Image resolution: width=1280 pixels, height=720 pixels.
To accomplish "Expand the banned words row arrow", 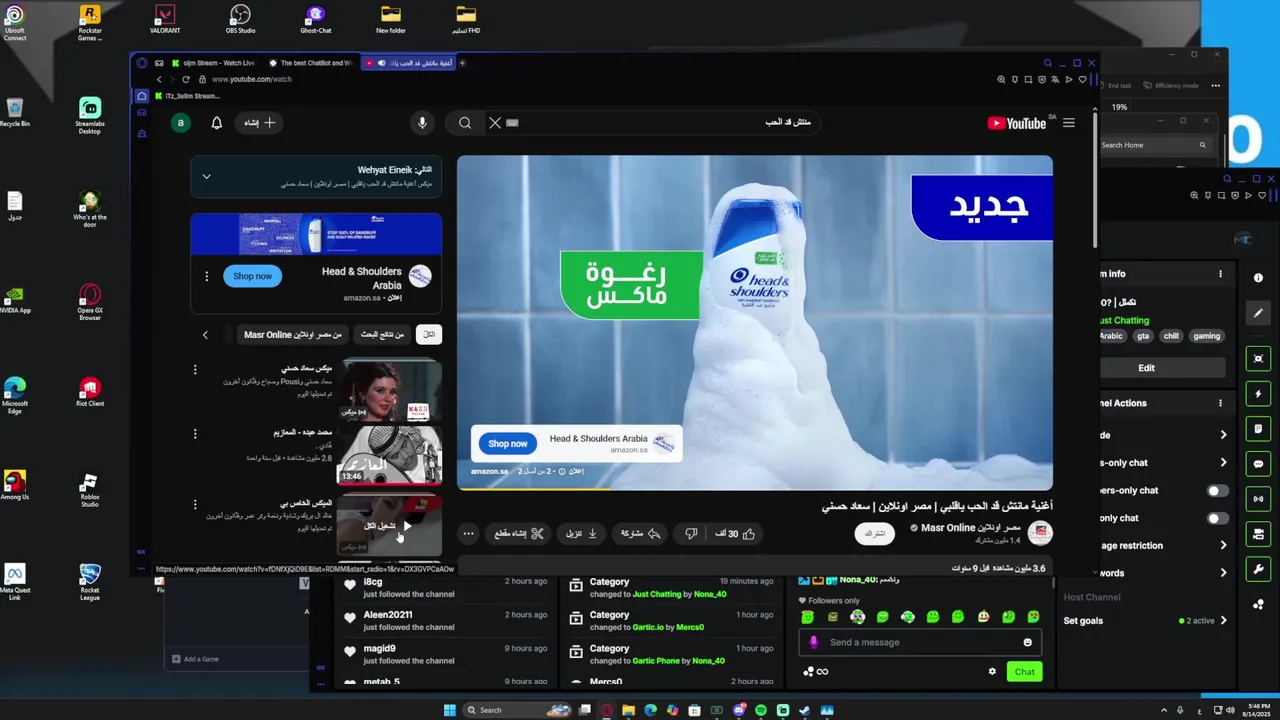I will point(1223,573).
